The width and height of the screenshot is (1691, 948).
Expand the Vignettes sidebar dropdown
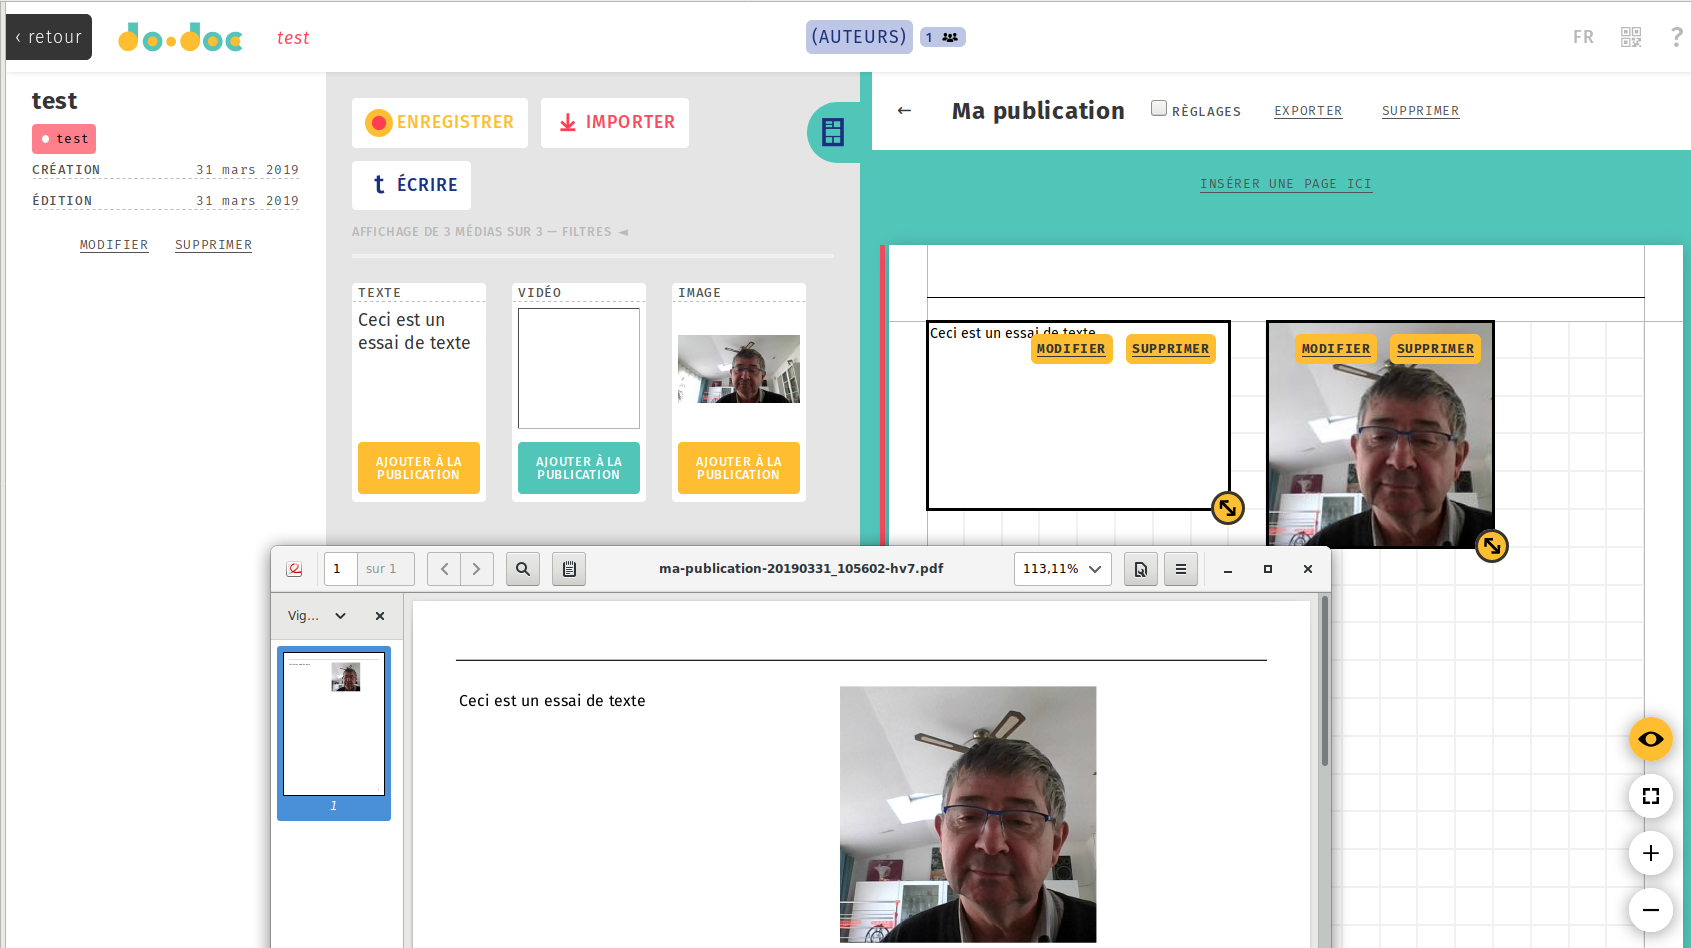coord(340,616)
